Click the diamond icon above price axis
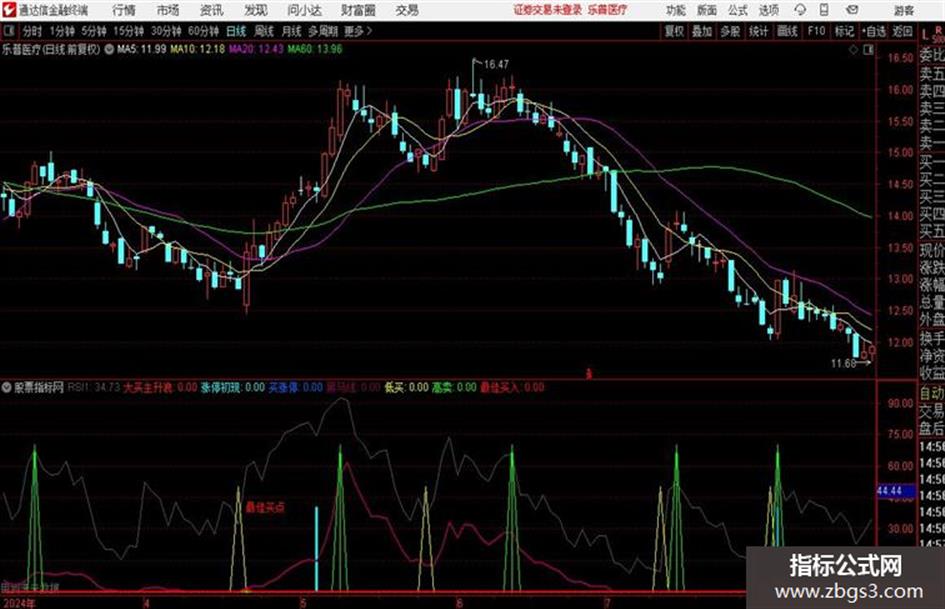The width and height of the screenshot is (945, 609). click(x=853, y=50)
